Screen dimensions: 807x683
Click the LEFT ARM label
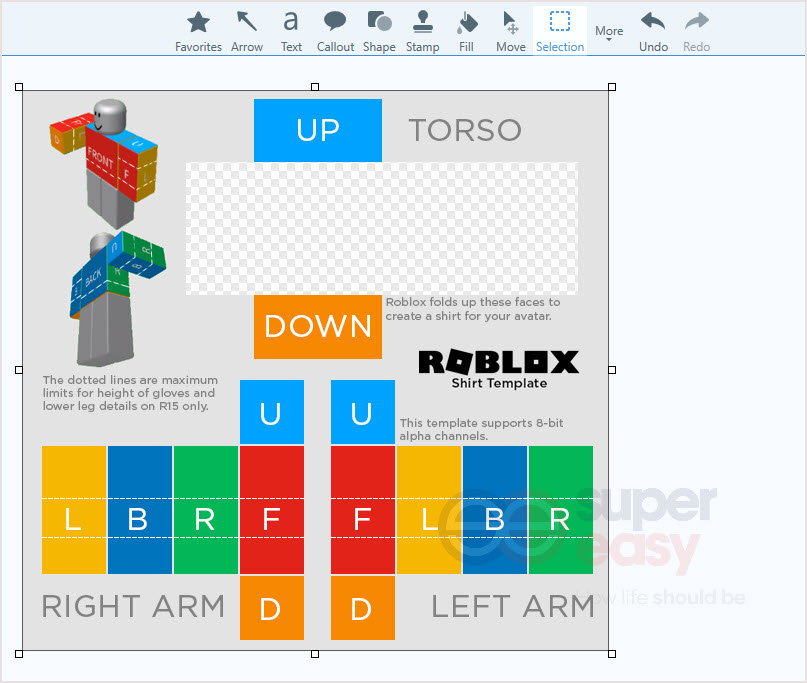[513, 606]
